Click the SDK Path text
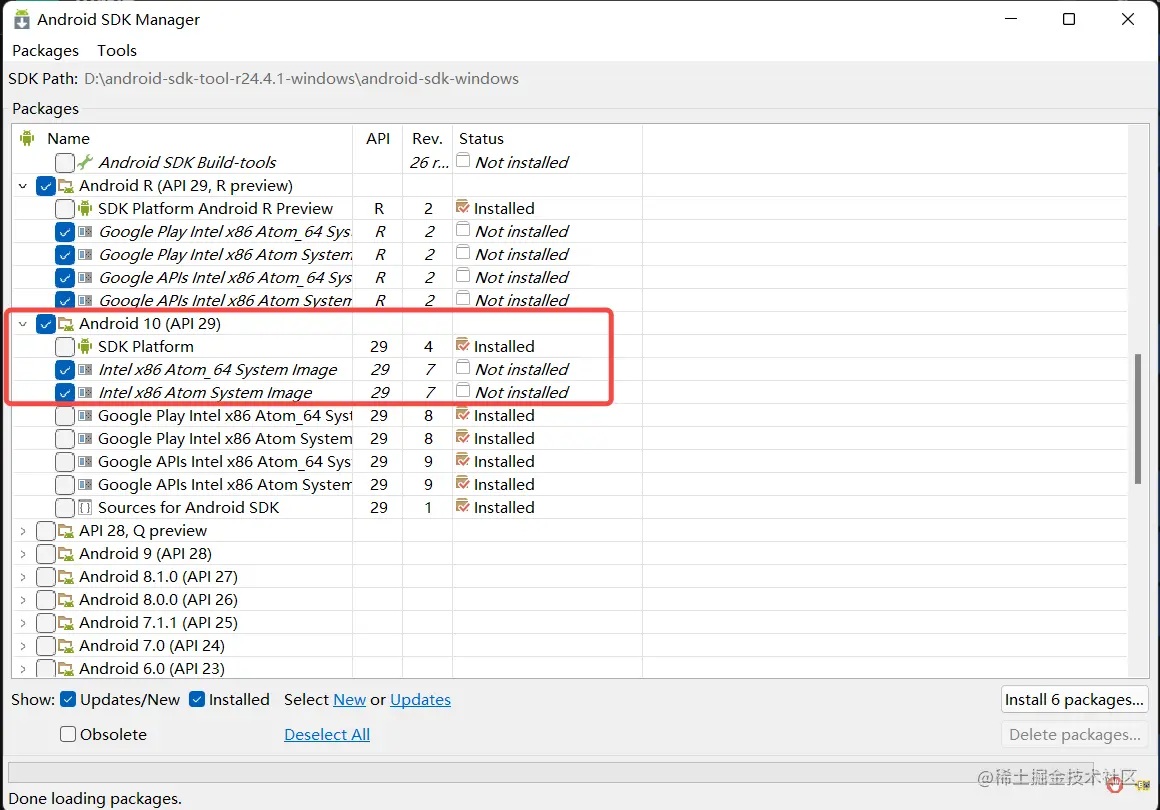Viewport: 1160px width, 810px height. pos(301,78)
